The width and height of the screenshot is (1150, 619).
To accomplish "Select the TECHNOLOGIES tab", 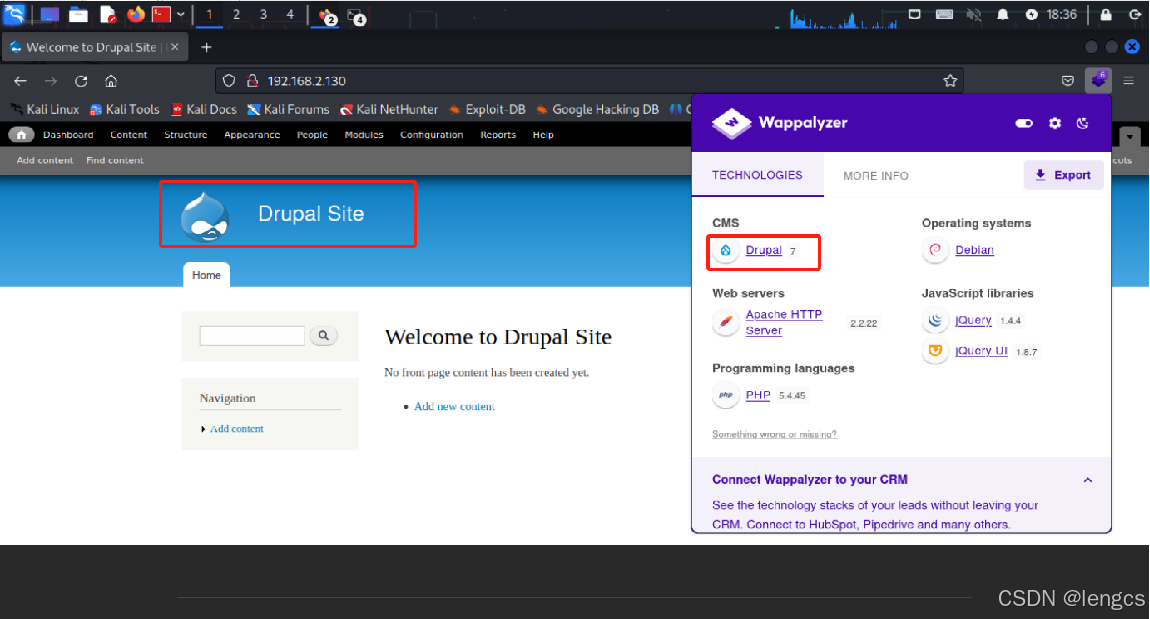I will click(x=757, y=175).
